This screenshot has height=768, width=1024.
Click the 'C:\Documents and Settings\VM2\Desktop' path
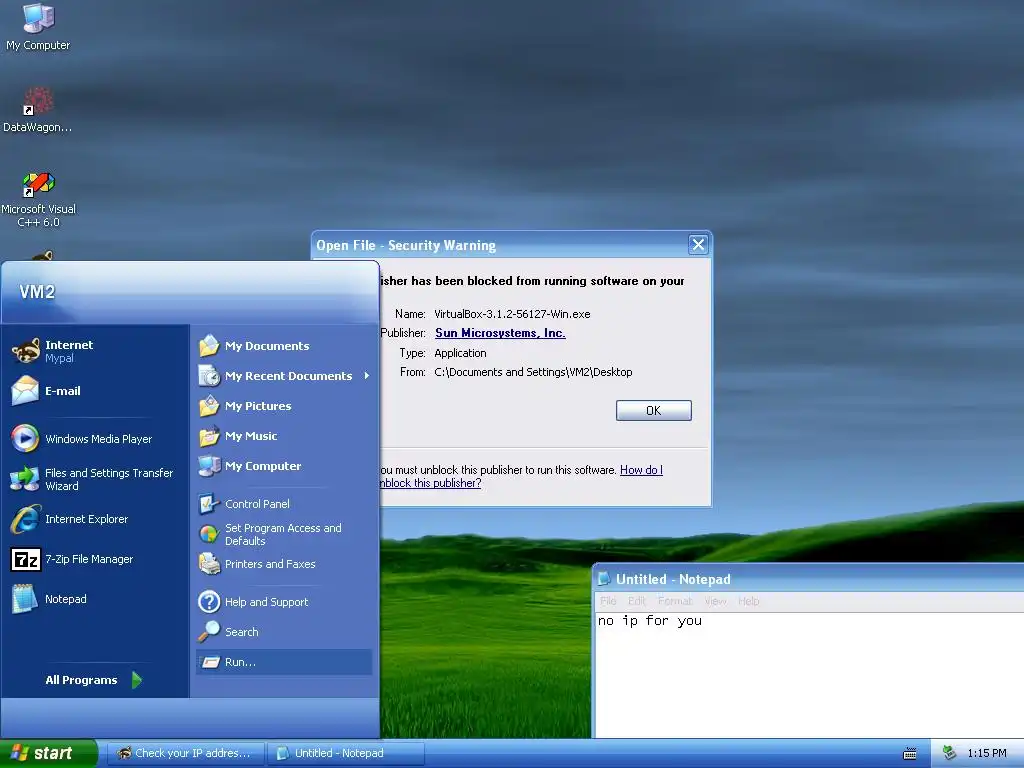coord(533,372)
